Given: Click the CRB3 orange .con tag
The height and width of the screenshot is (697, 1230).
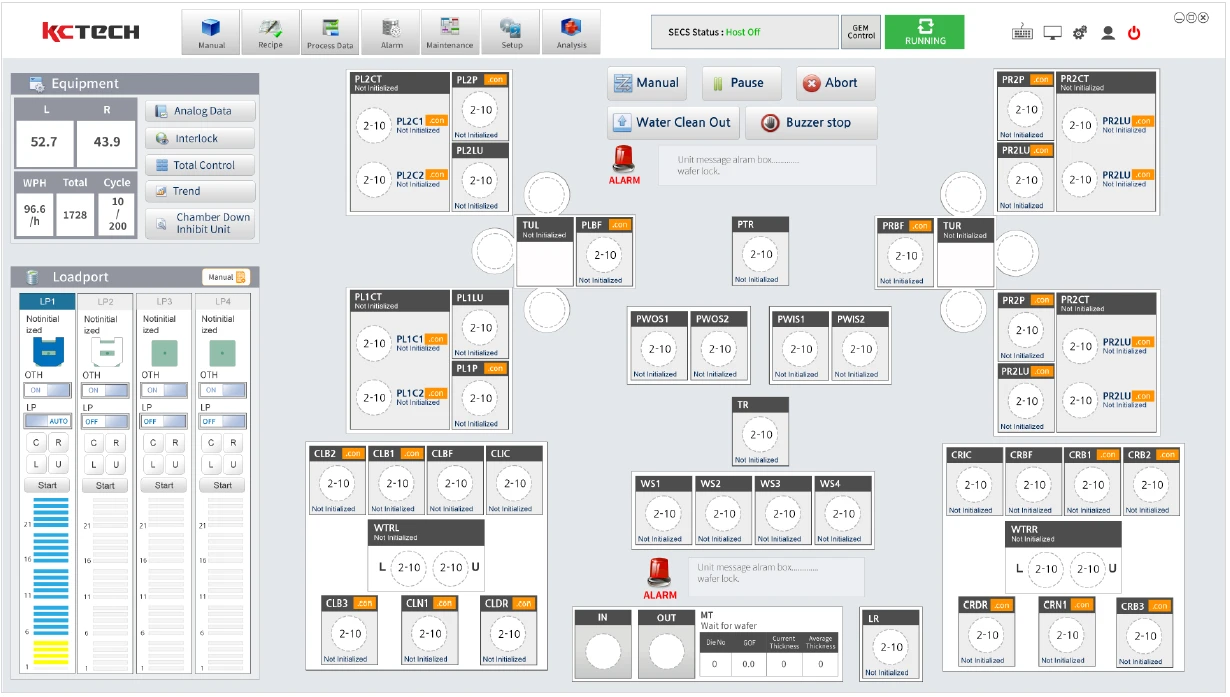Looking at the screenshot, I should click(1160, 606).
